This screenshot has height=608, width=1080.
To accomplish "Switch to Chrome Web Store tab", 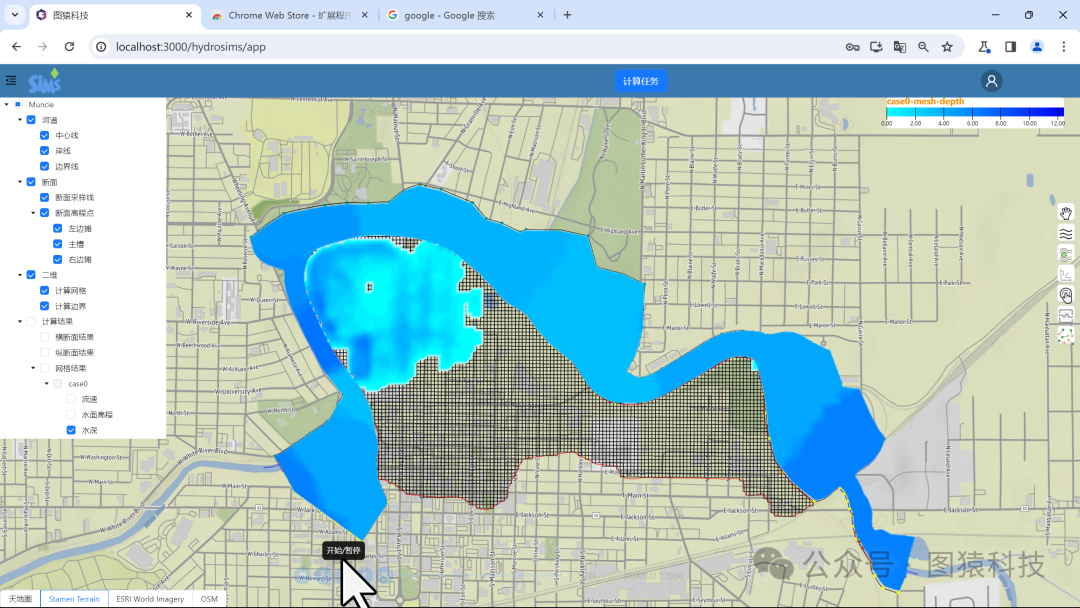I will point(289,15).
